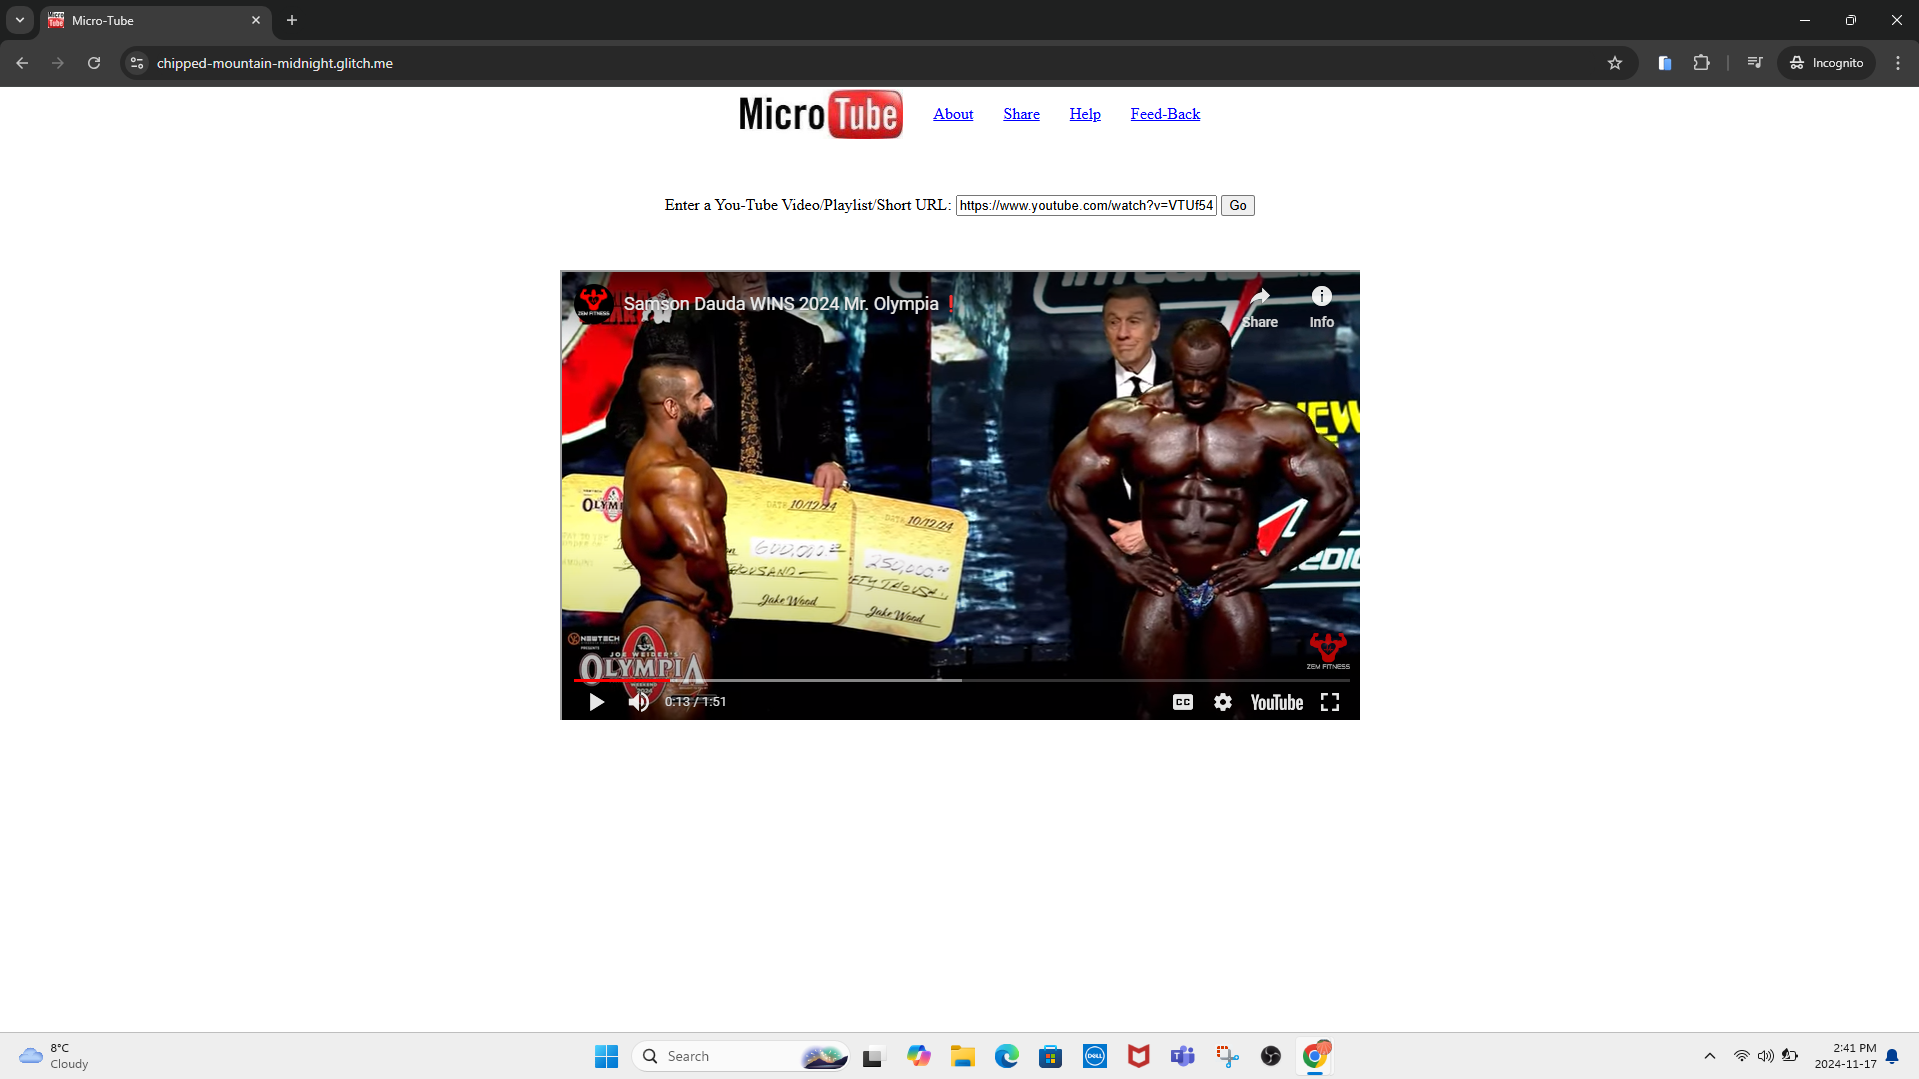1919x1079 pixels.
Task: Click the Go button
Action: click(1238, 205)
